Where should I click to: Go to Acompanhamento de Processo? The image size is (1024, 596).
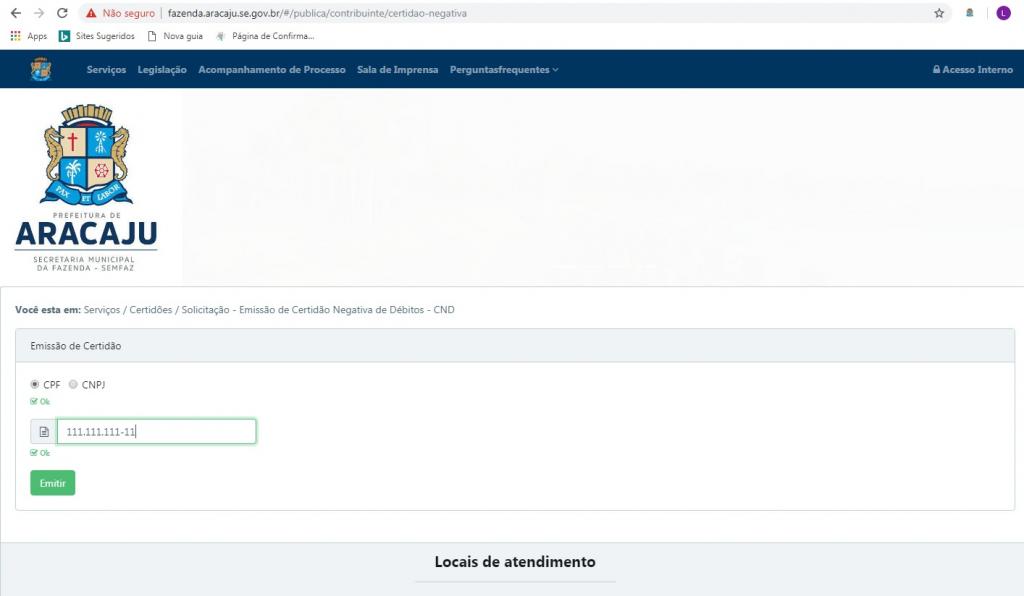(x=271, y=70)
